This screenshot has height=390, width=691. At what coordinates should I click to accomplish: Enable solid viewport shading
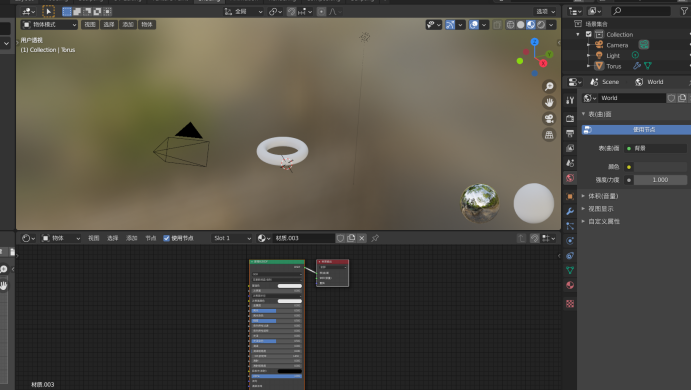(x=520, y=25)
